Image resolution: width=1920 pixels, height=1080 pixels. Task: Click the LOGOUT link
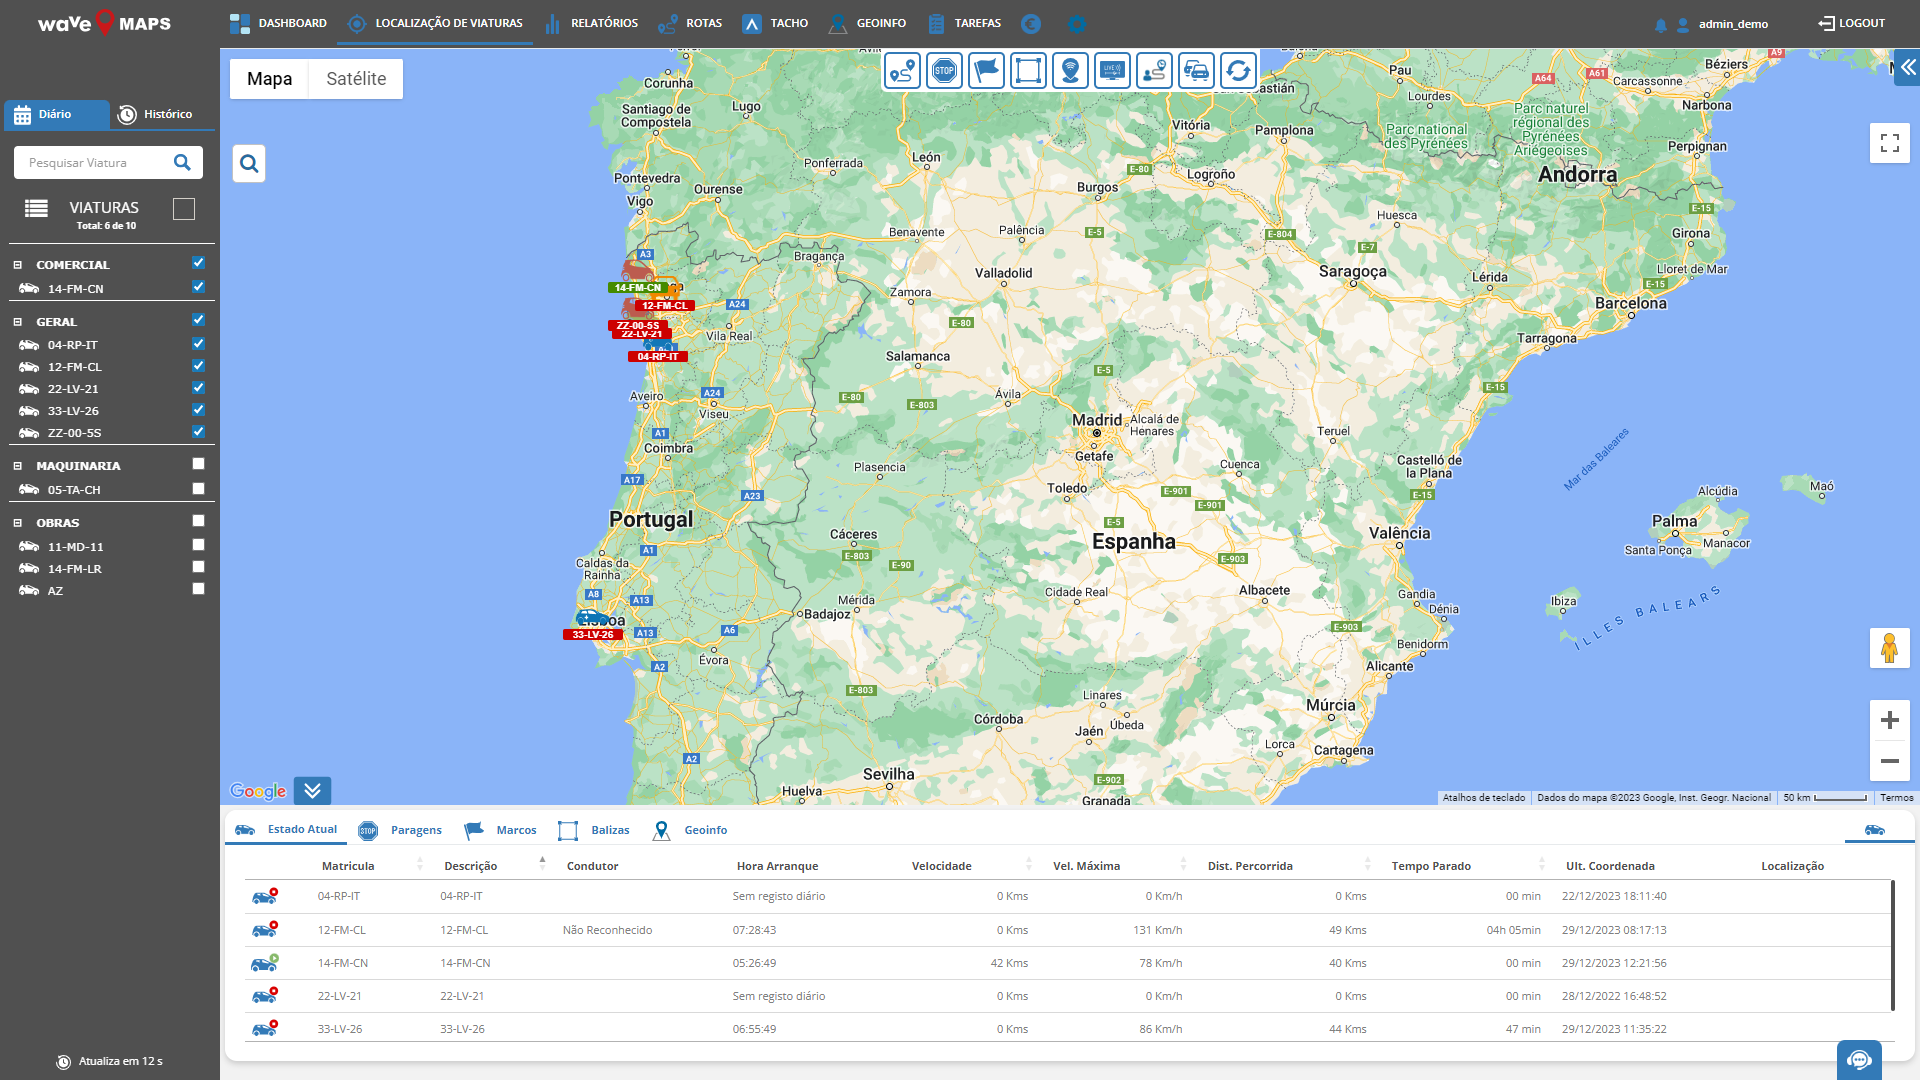pos(1851,23)
